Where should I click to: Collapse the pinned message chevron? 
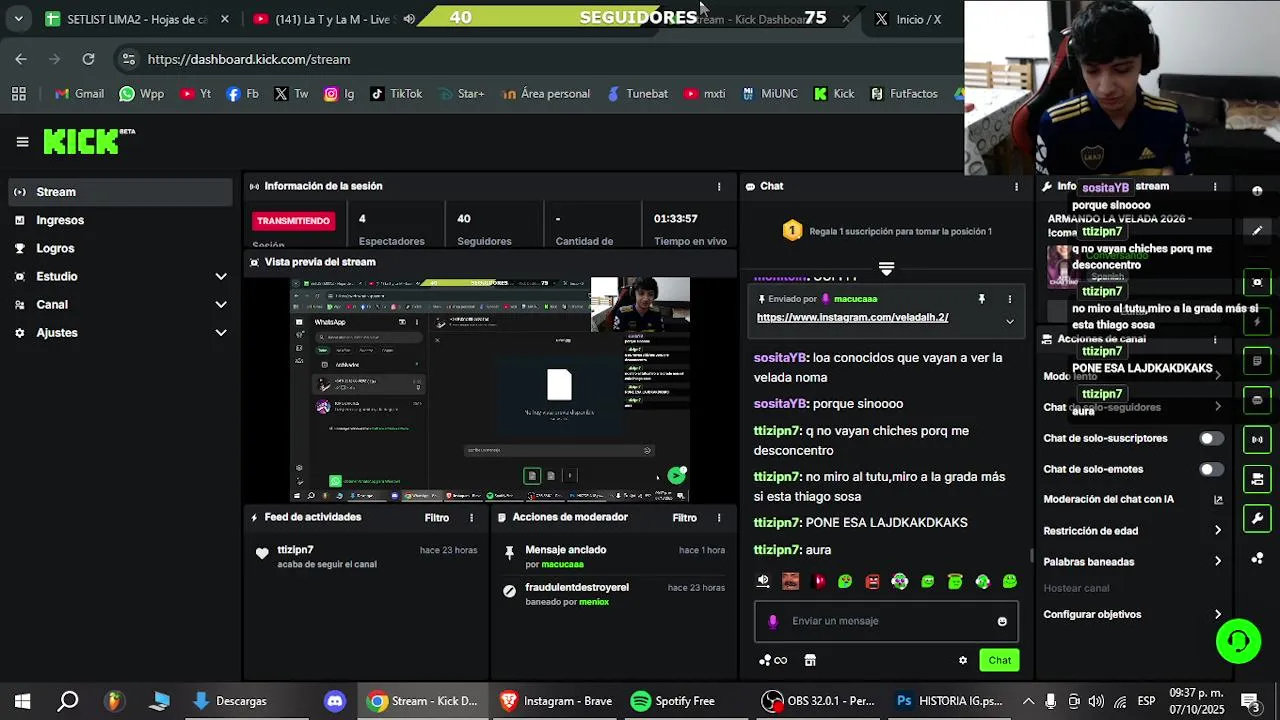pos(1009,321)
